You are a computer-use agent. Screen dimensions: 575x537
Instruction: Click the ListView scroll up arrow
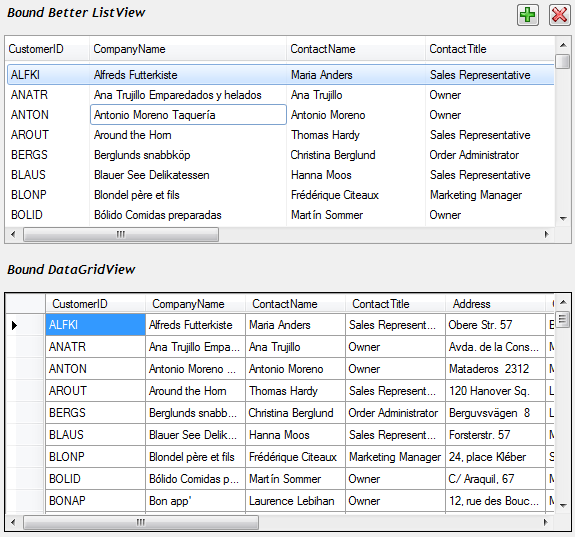pos(563,45)
